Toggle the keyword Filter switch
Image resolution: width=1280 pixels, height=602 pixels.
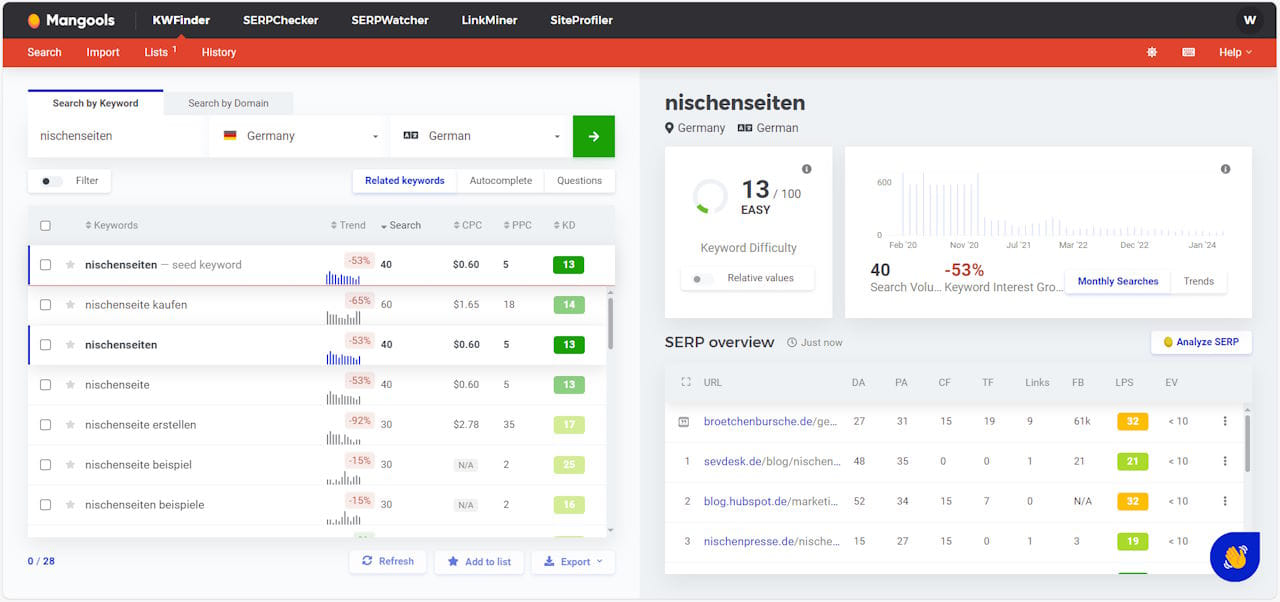(x=51, y=181)
